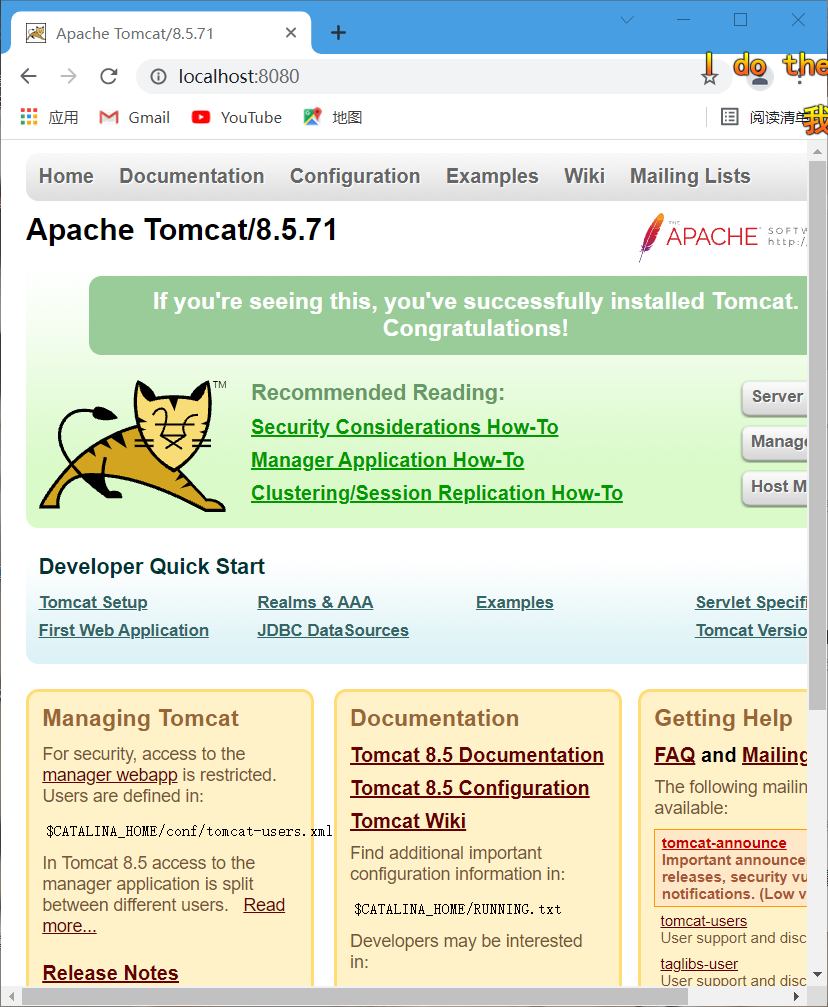Go back with the browser back arrow
The height and width of the screenshot is (1007, 828).
[x=28, y=76]
